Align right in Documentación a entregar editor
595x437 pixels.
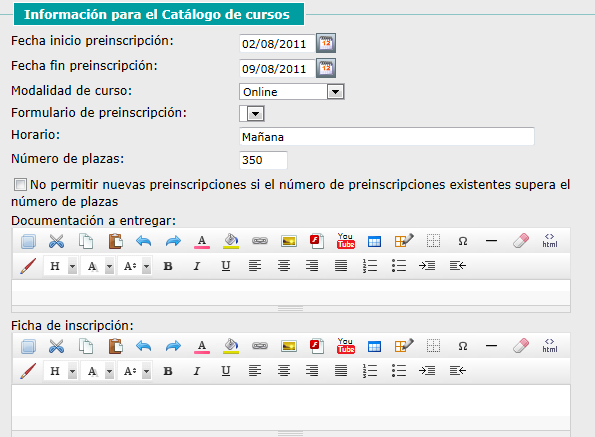tap(312, 266)
